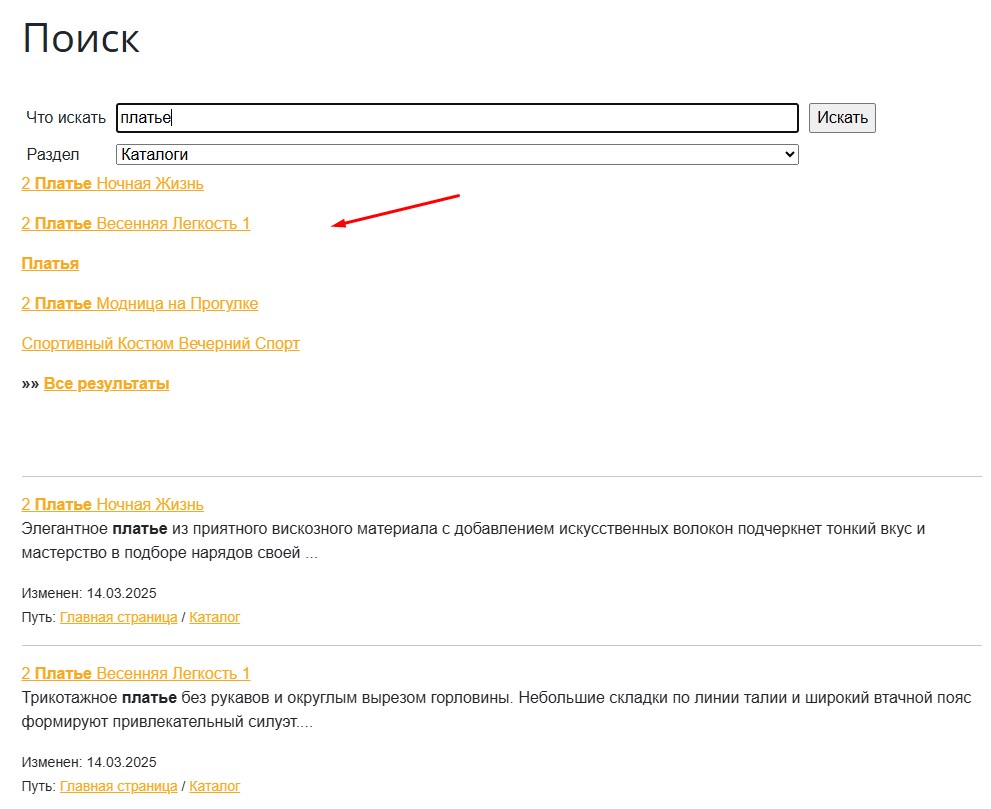Image resolution: width=991 pixels, height=809 pixels.
Task: Open the Раздел dropdown showing Каталоги
Action: [x=456, y=155]
